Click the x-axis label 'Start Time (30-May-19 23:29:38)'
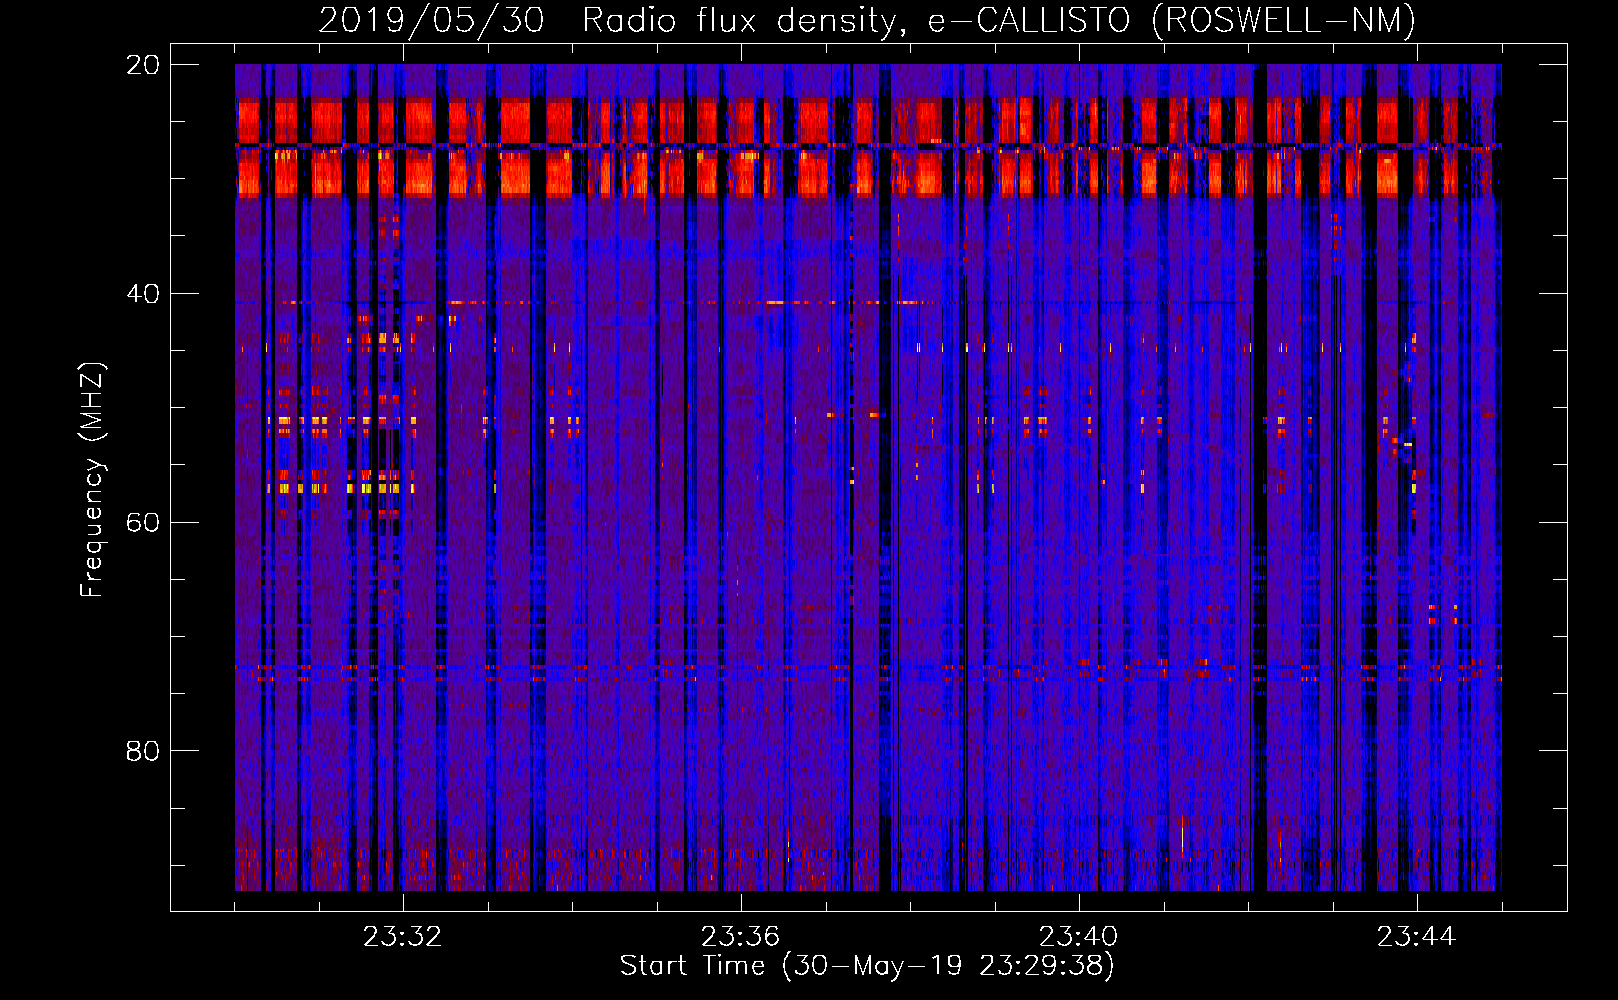The height and width of the screenshot is (1000, 1618). 867,966
